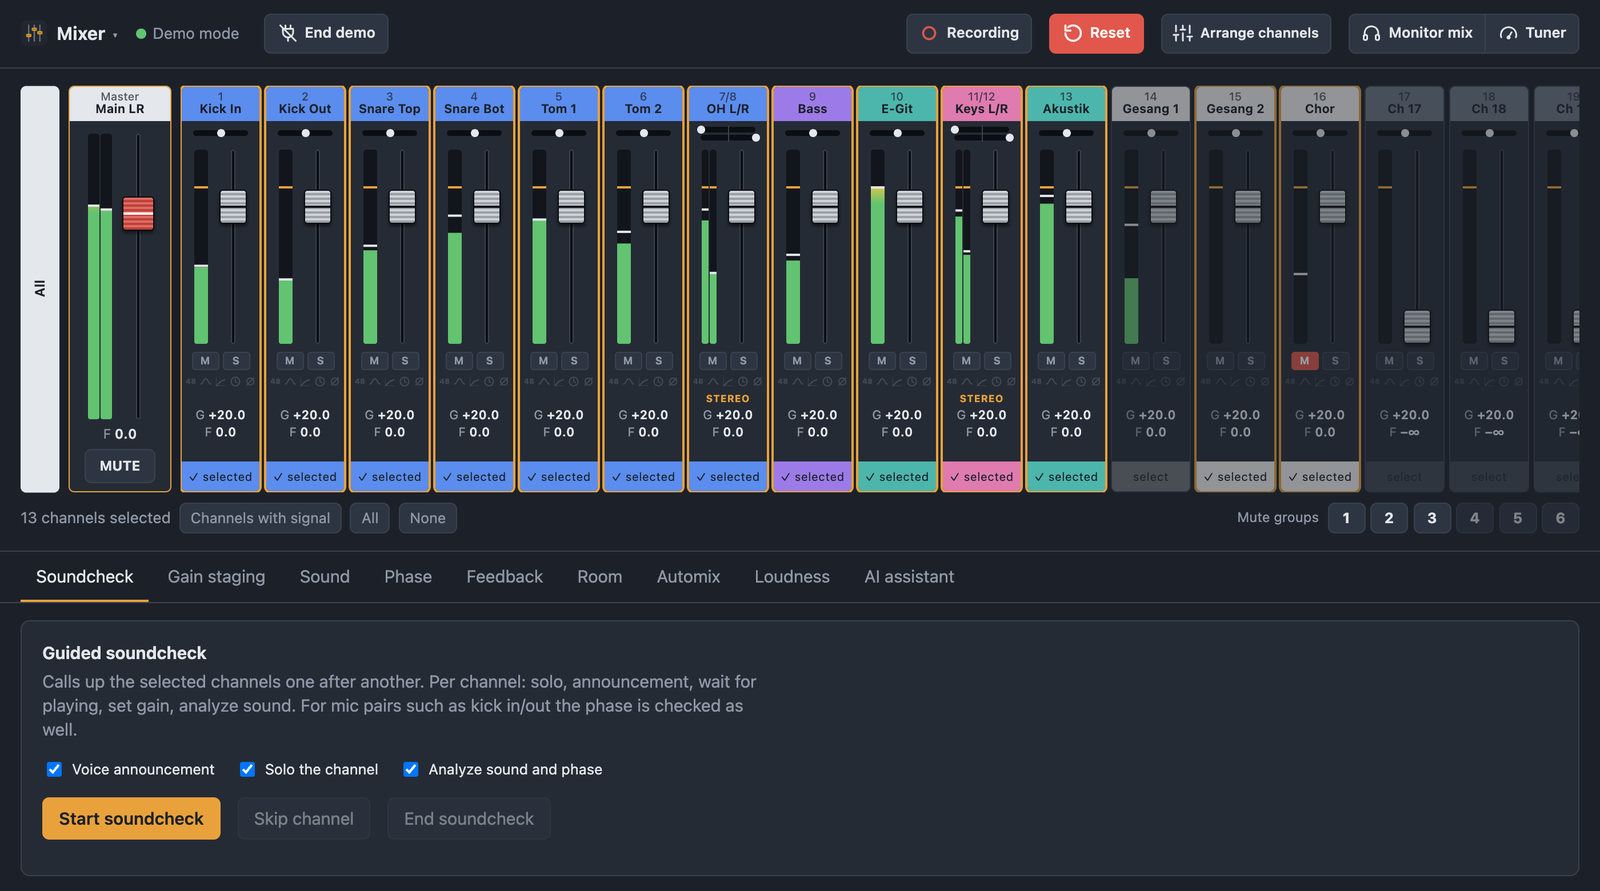Image resolution: width=1600 pixels, height=891 pixels.
Task: Open the Tuner
Action: 1532,33
